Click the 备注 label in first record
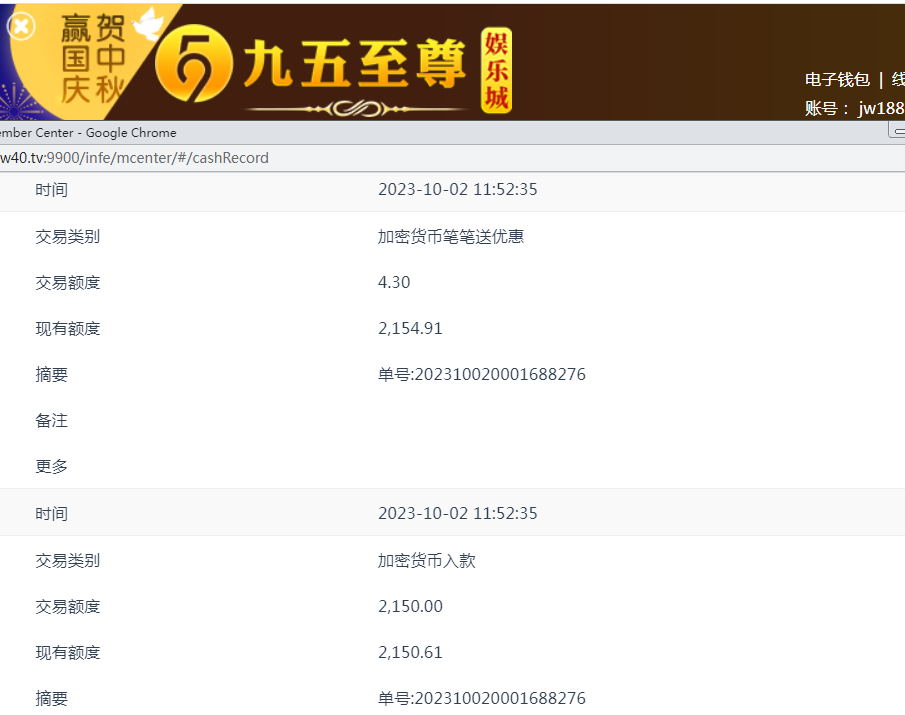The width and height of the screenshot is (905, 715). pos(51,421)
